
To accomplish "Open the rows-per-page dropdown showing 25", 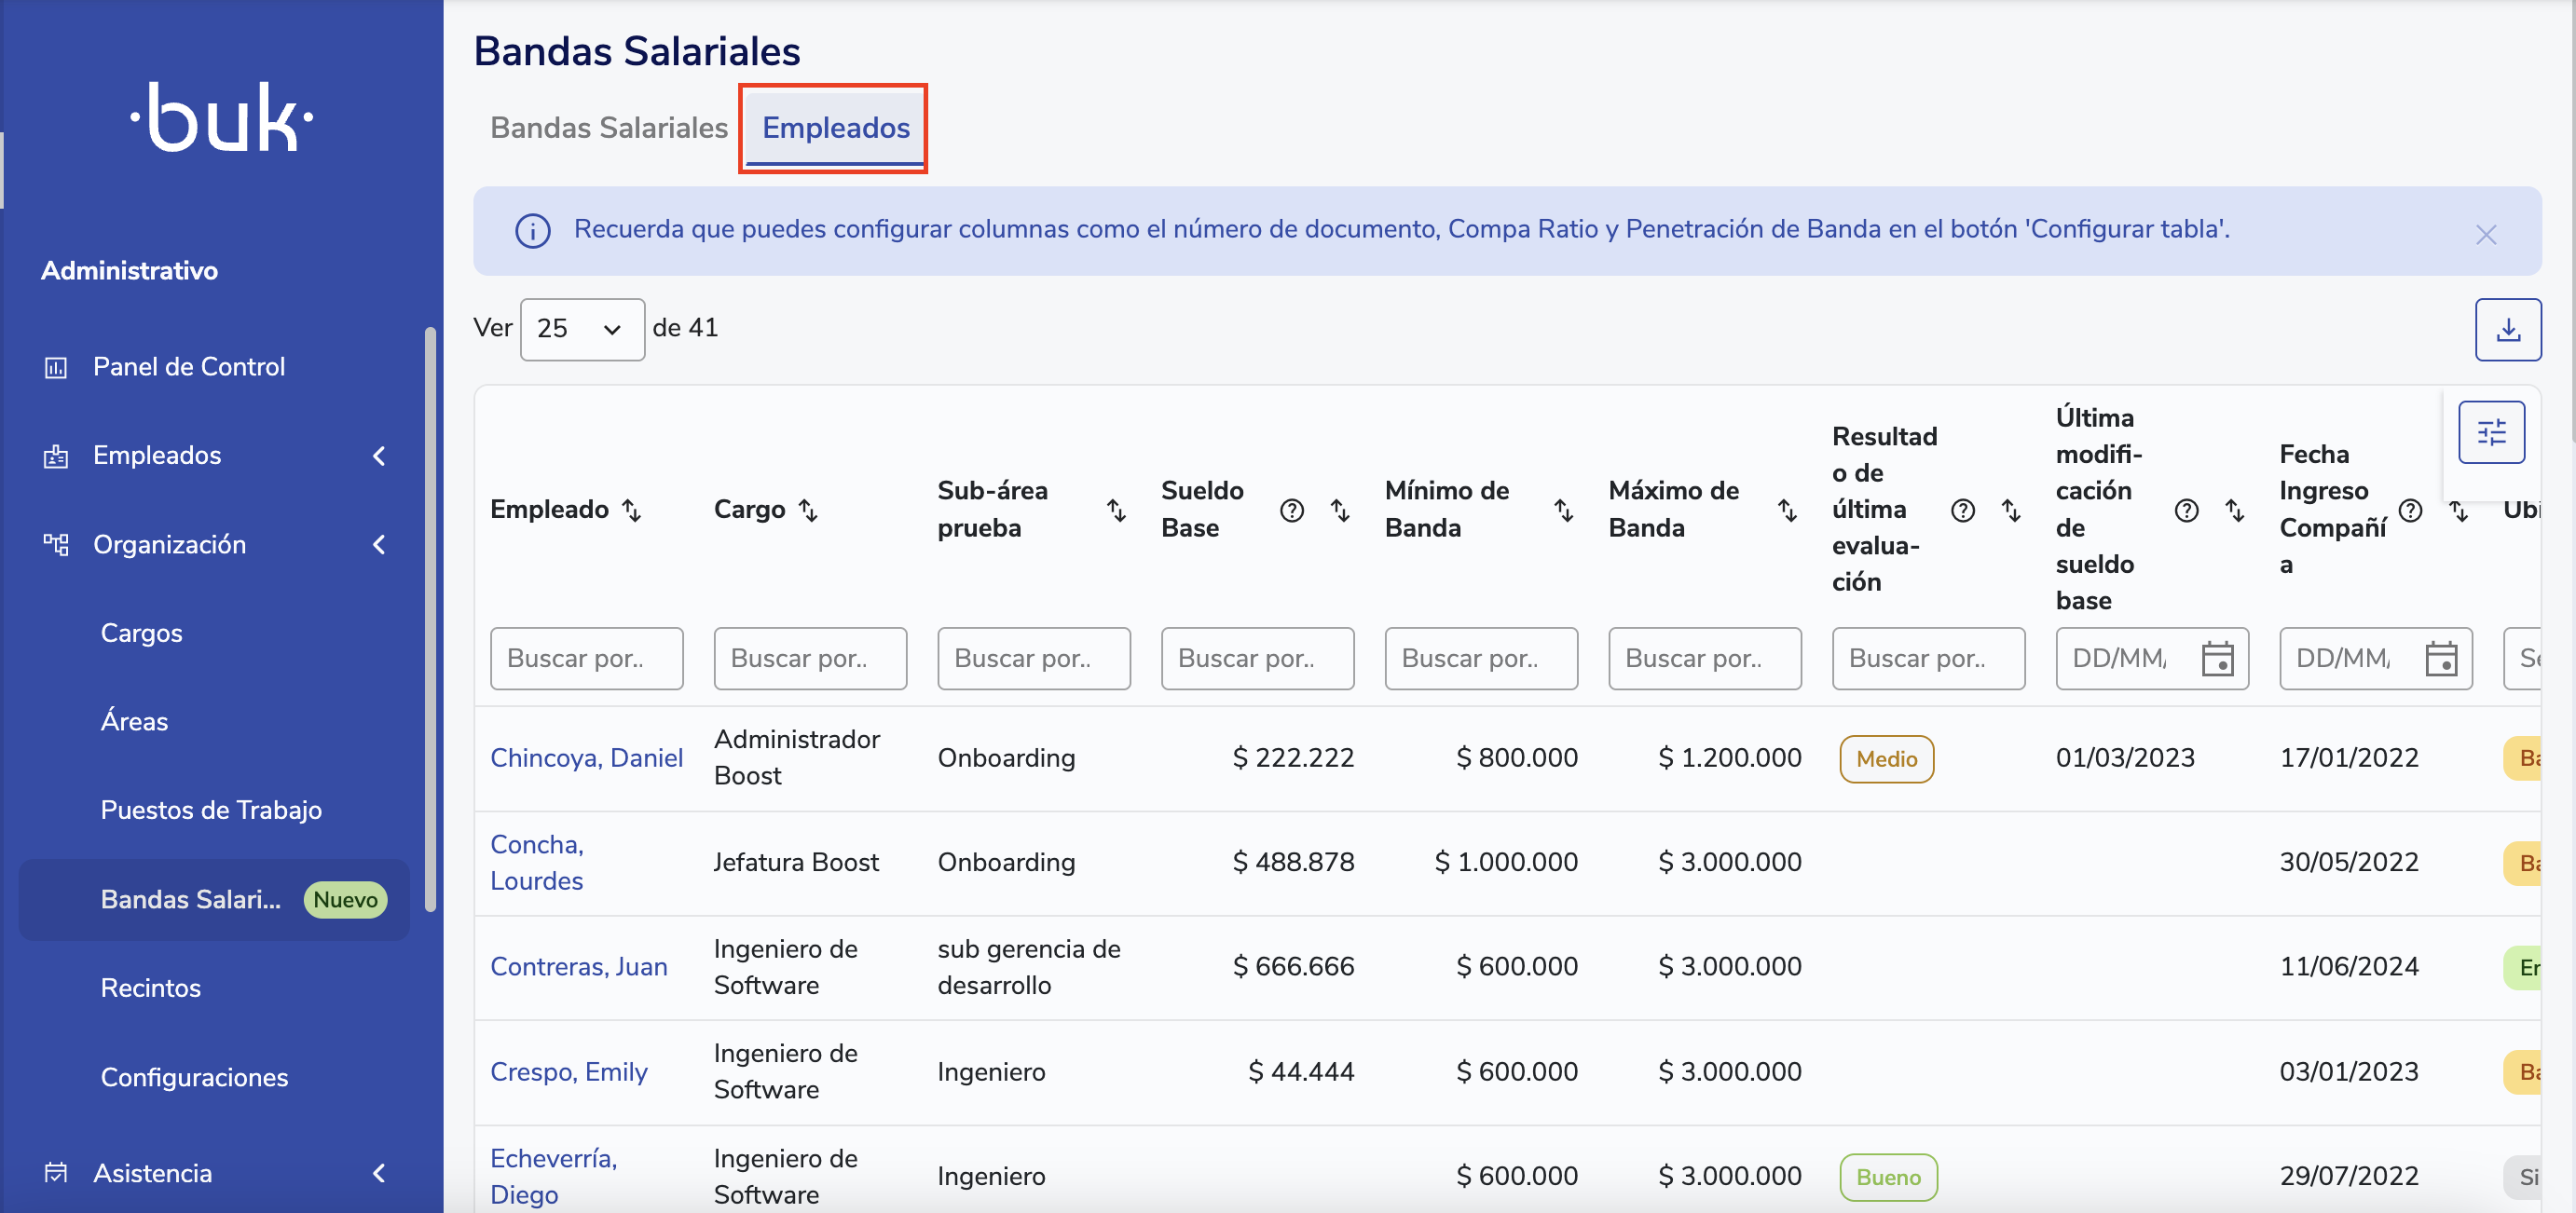I will point(581,329).
